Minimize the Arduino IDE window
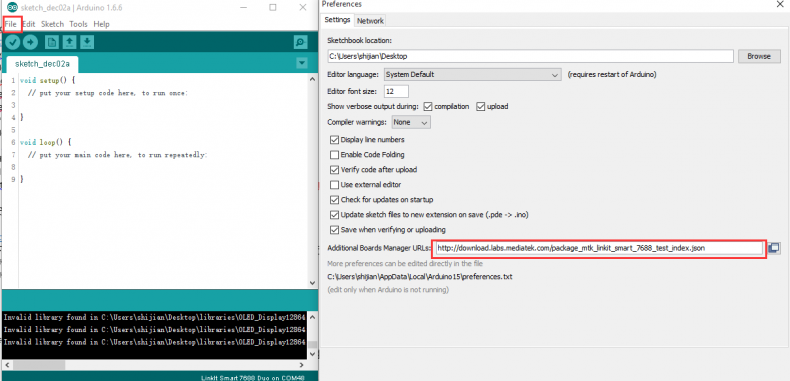Screen dimensions: 790x381 tap(243, 8)
